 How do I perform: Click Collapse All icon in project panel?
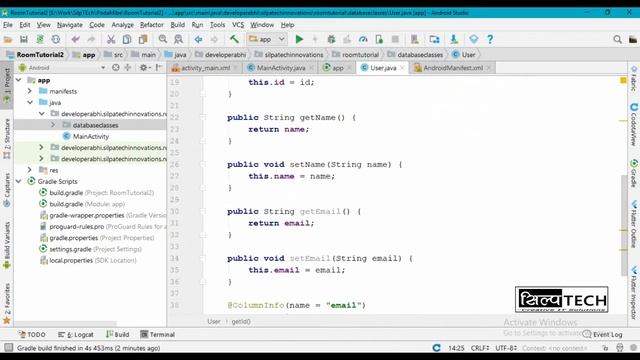coord(128,68)
